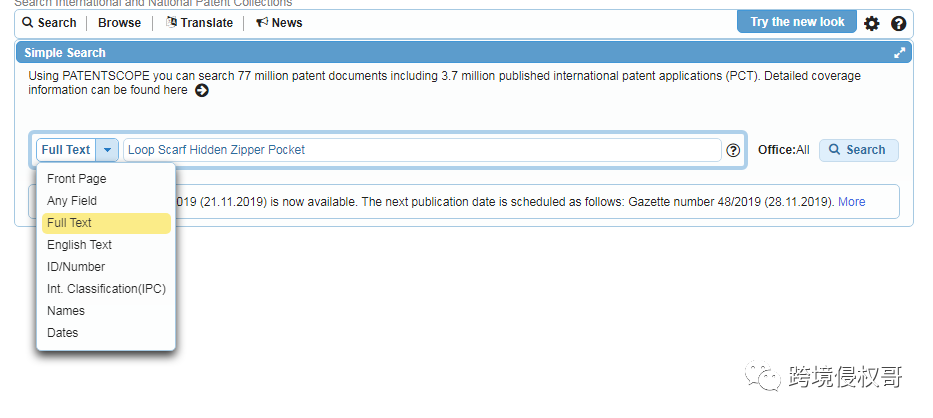Image resolution: width=933 pixels, height=418 pixels.
Task: Select the highlighted Full Text option
Action: pyautogui.click(x=106, y=223)
